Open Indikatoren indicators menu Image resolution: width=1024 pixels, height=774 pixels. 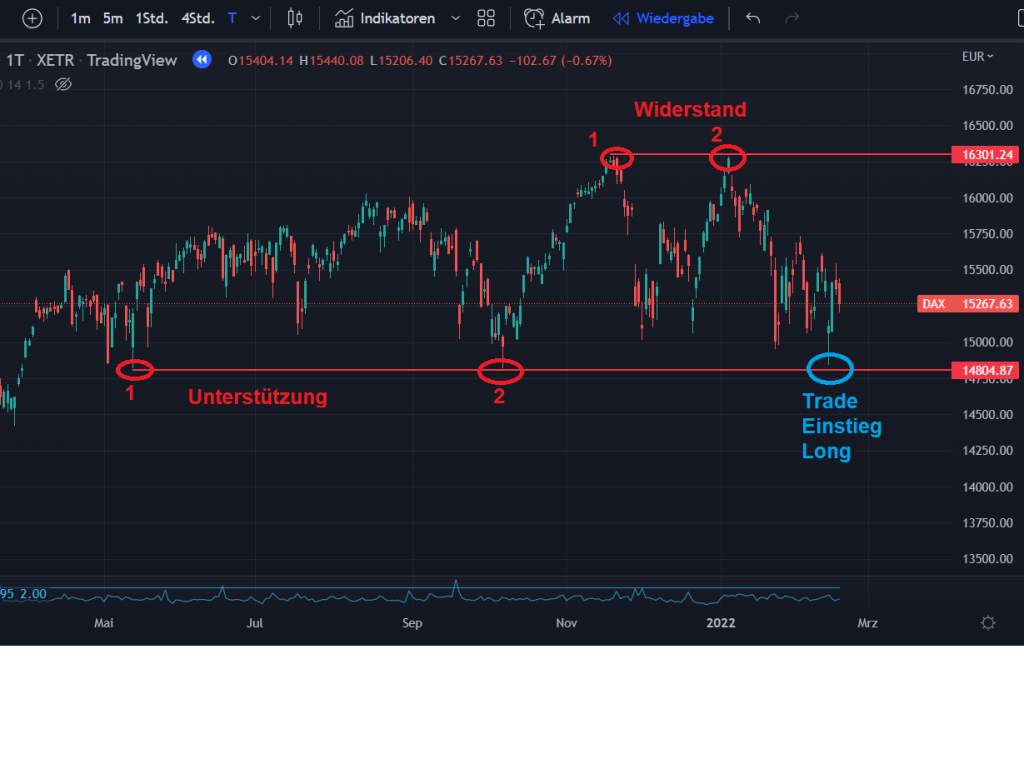384,18
